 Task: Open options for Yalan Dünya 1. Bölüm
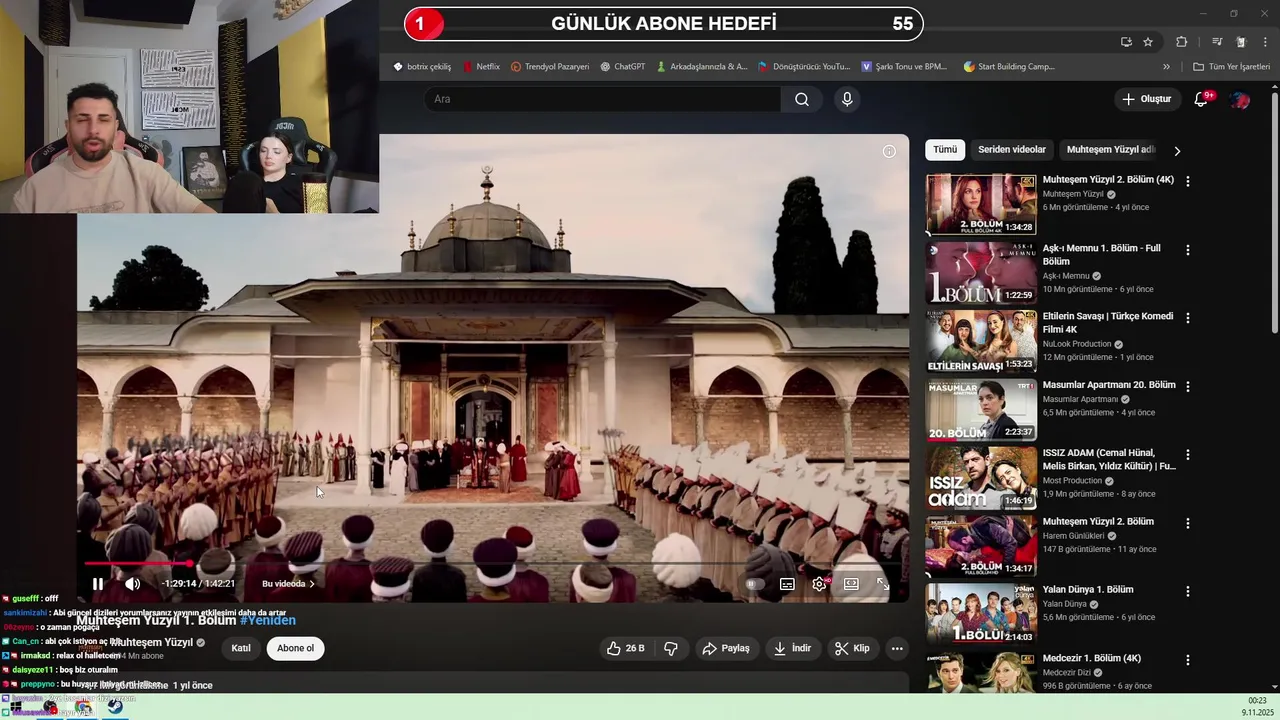pos(1188,591)
